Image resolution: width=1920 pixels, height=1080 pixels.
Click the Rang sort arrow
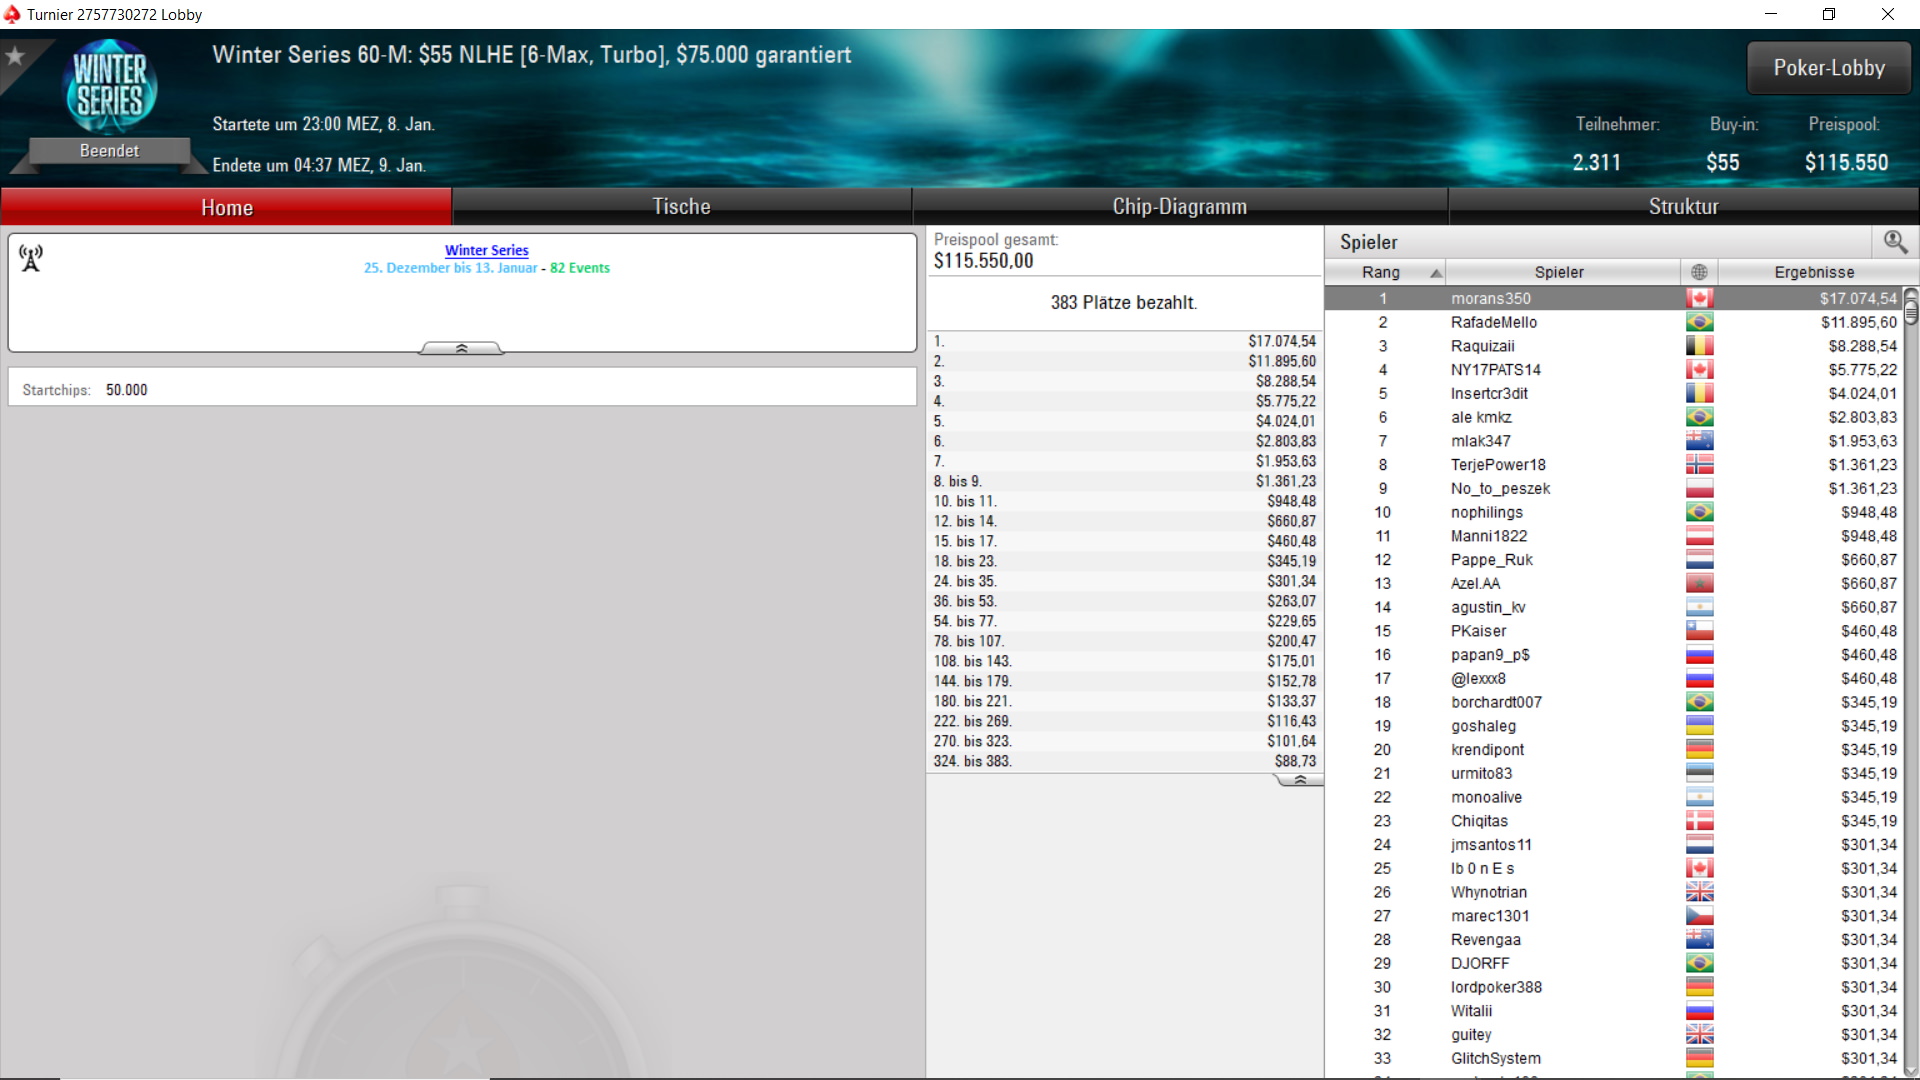(x=1436, y=273)
